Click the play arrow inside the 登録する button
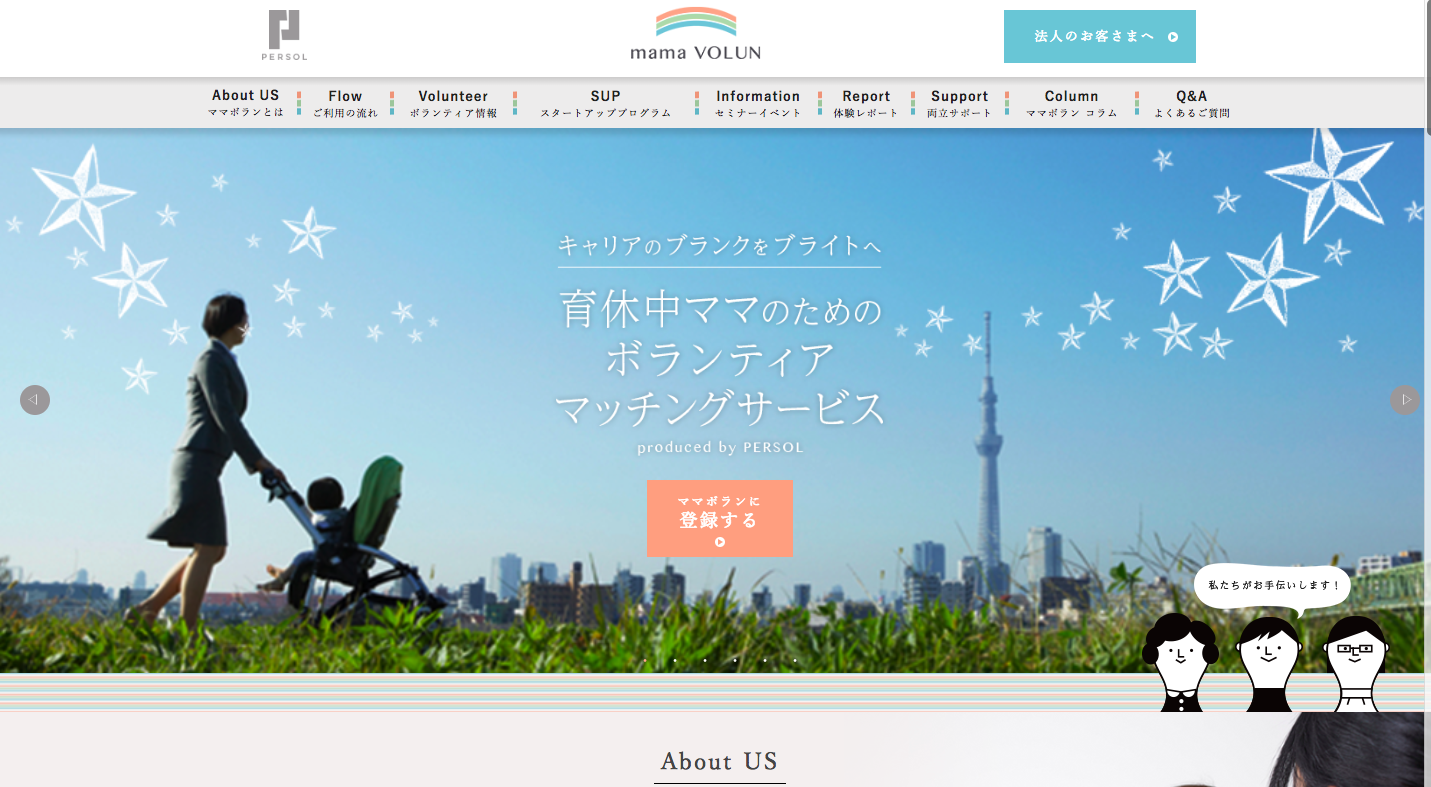The image size is (1431, 787). [x=720, y=542]
